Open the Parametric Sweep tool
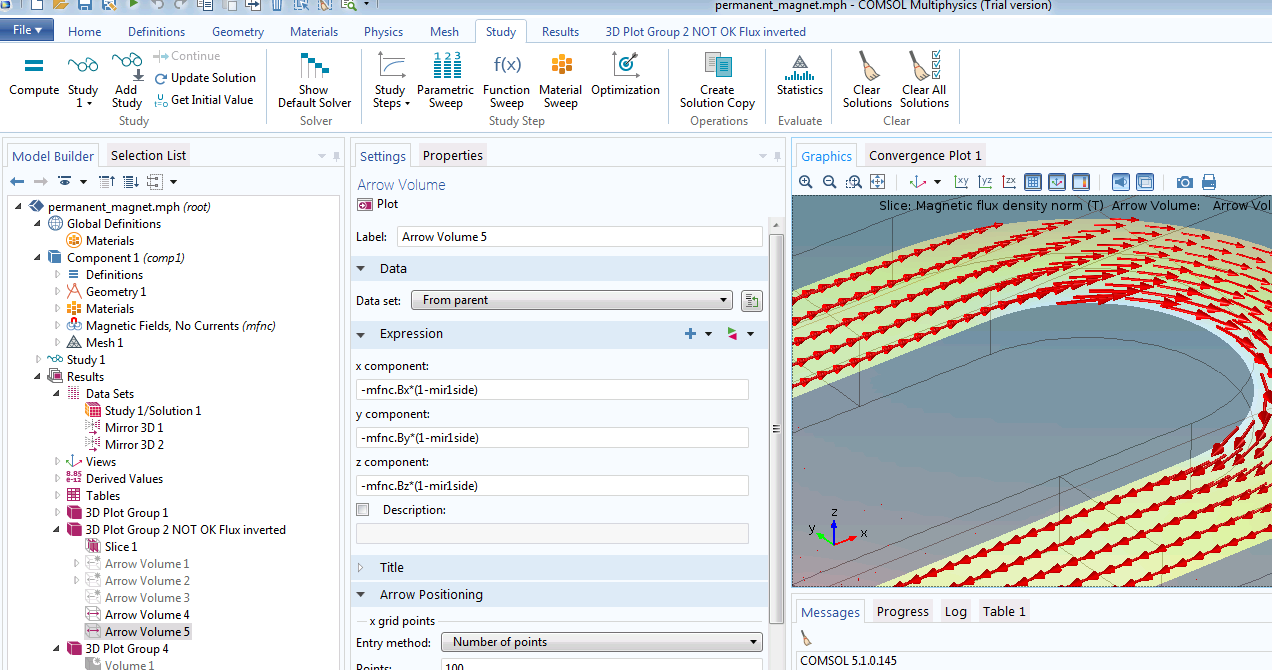Image resolution: width=1272 pixels, height=670 pixels. tap(445, 78)
